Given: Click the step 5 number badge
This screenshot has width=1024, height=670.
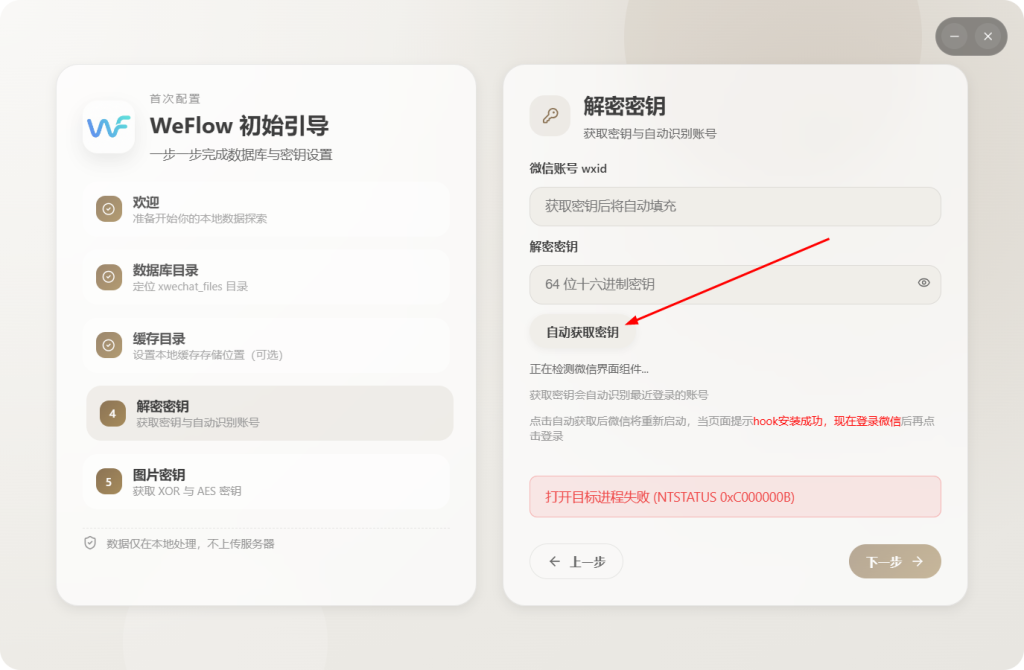Looking at the screenshot, I should tap(109, 481).
